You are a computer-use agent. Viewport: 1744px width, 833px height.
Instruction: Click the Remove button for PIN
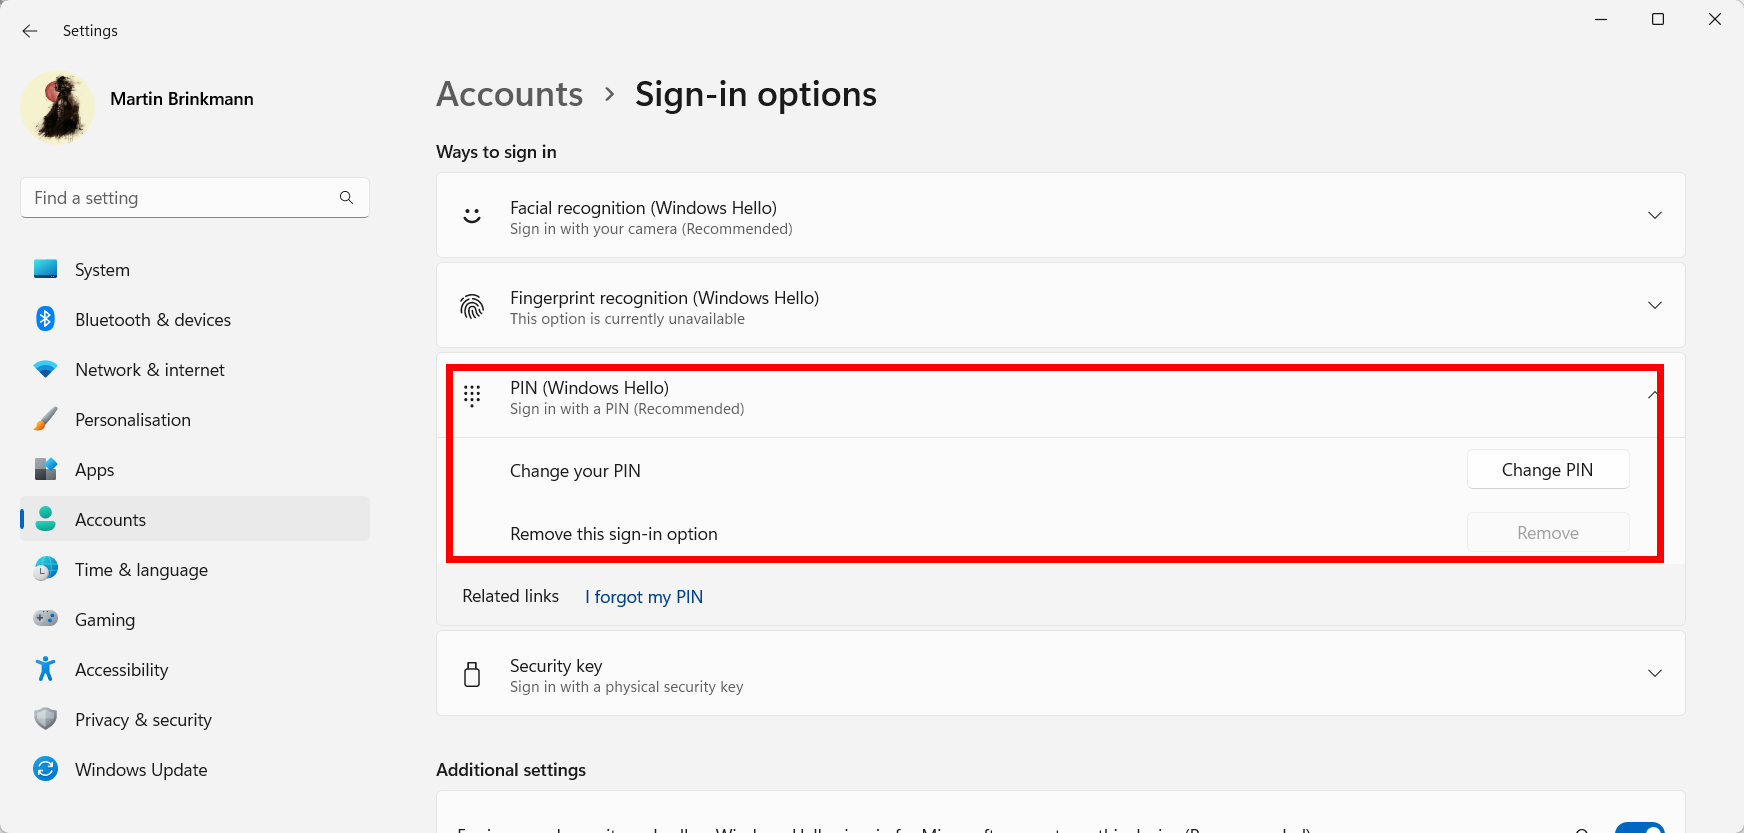click(1548, 533)
